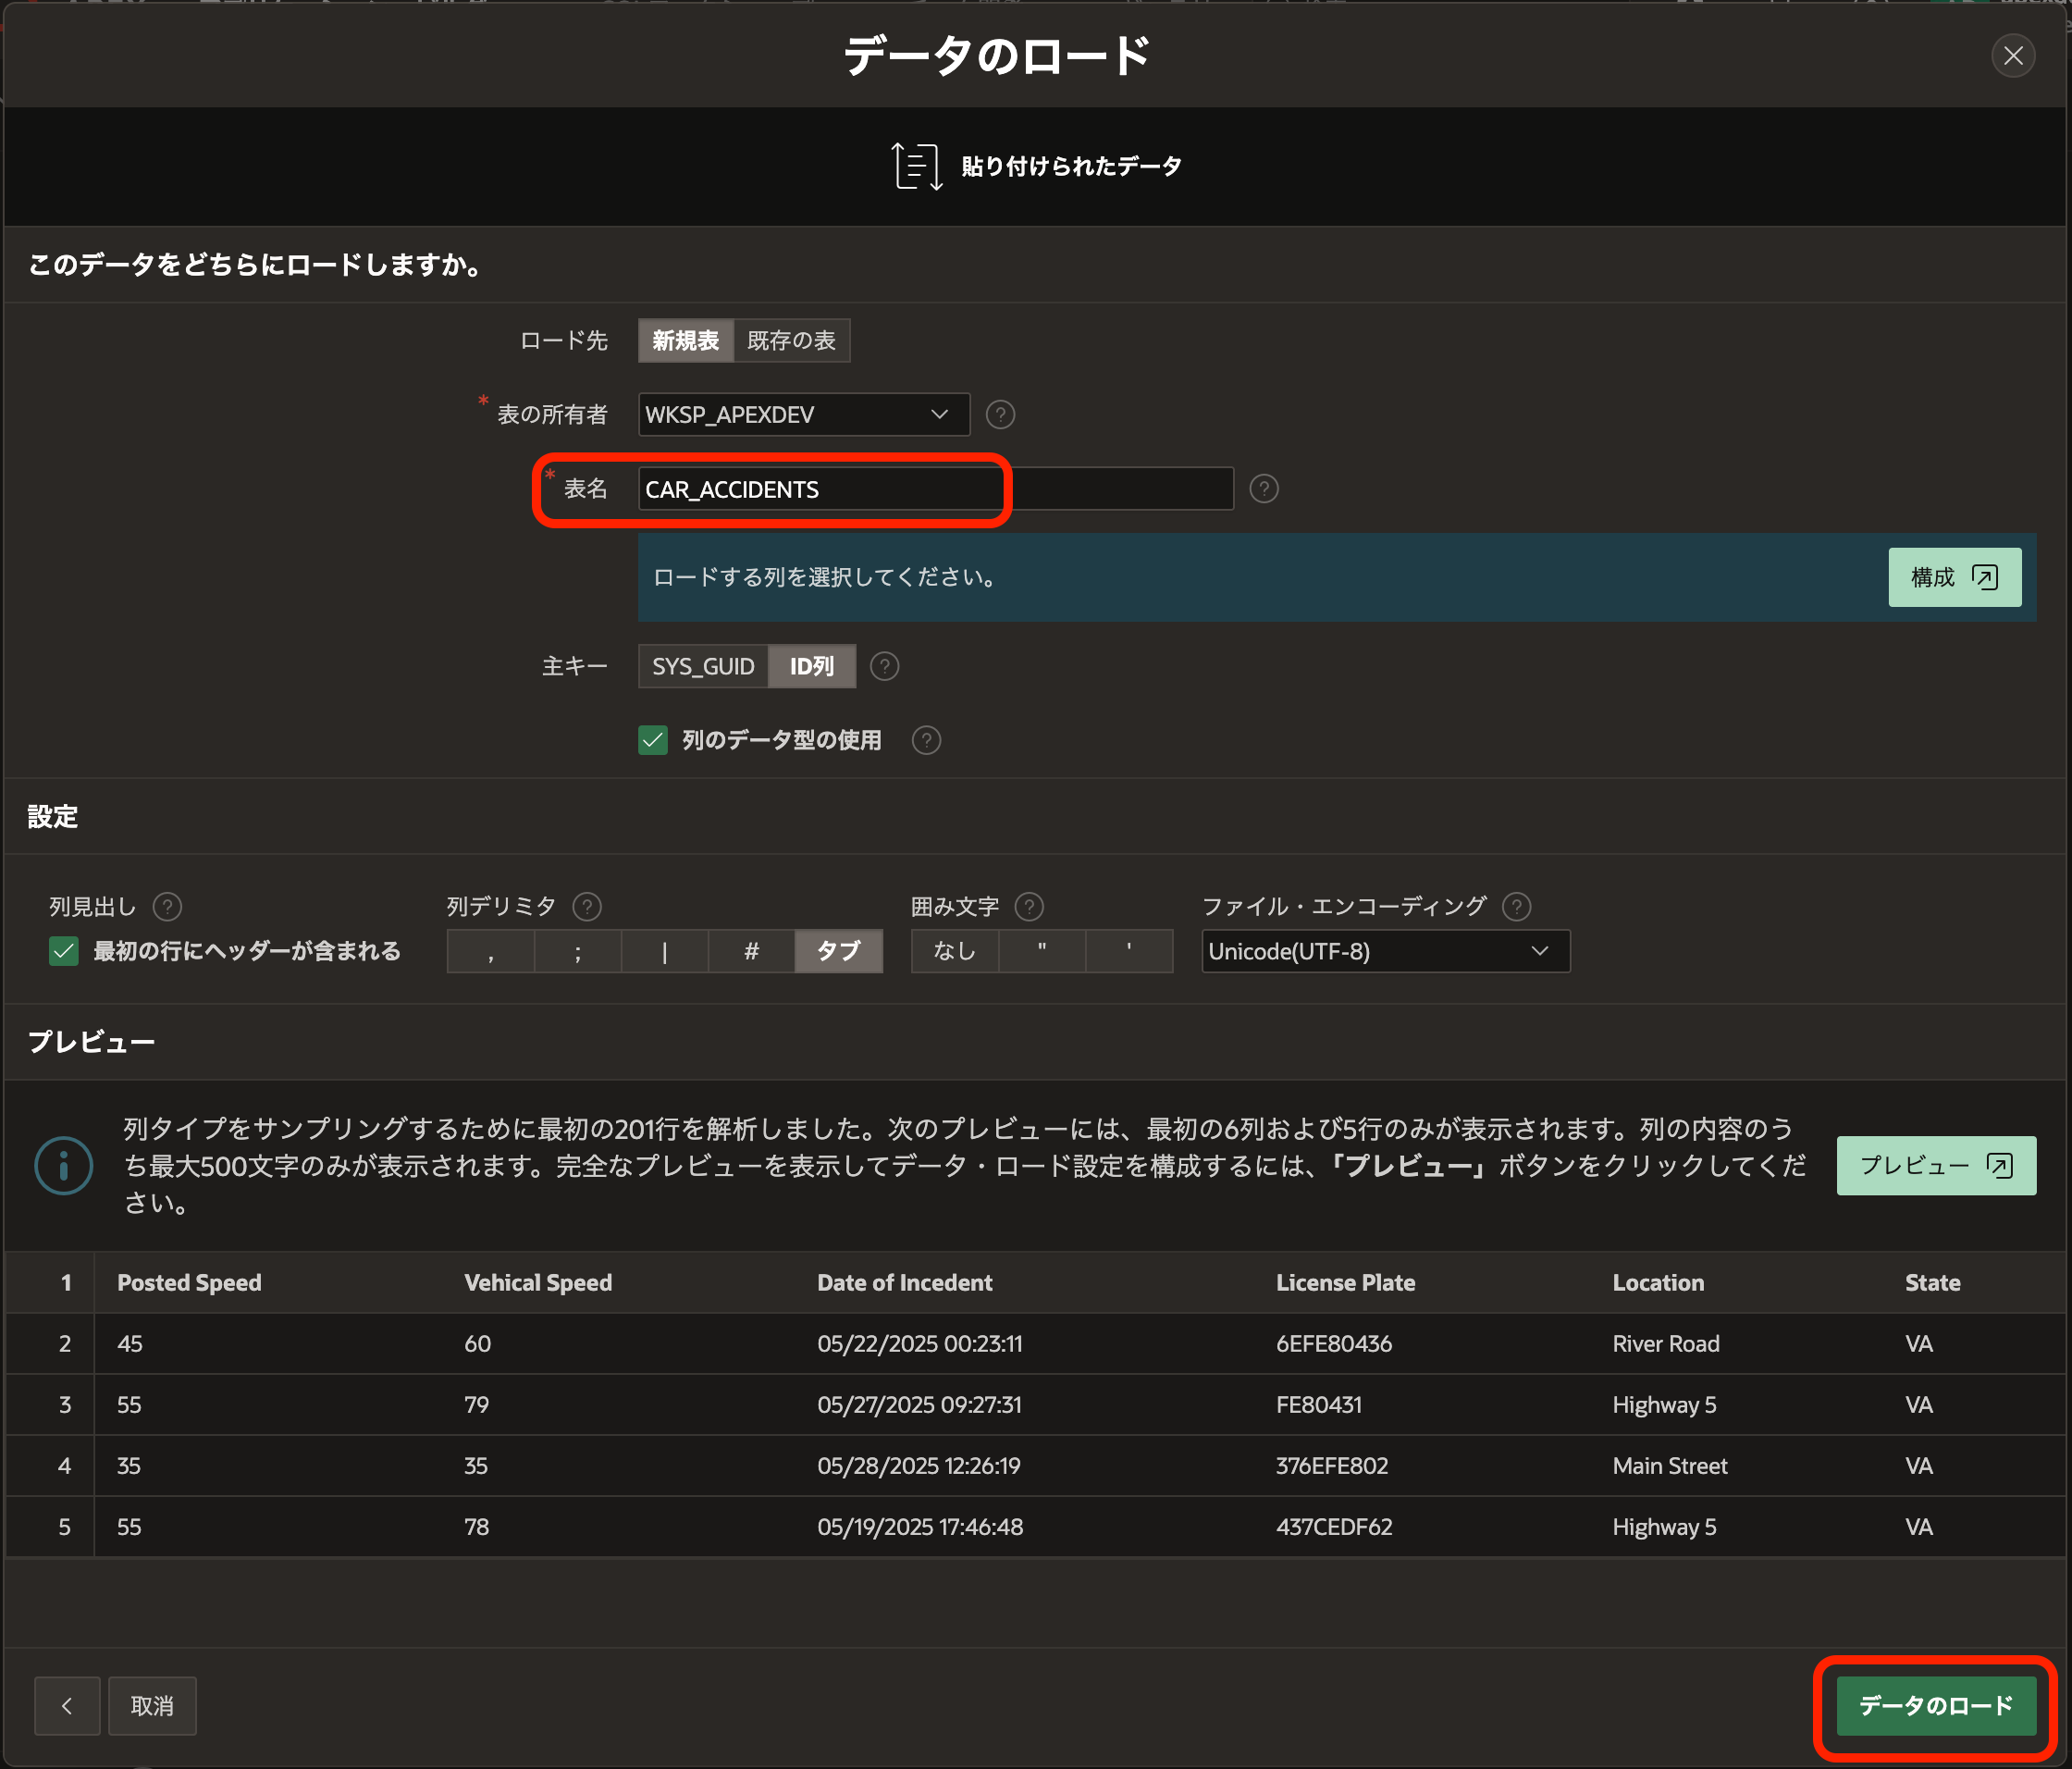The height and width of the screenshot is (1769, 2072).
Task: Show help for 囲み文字
Action: (1028, 906)
